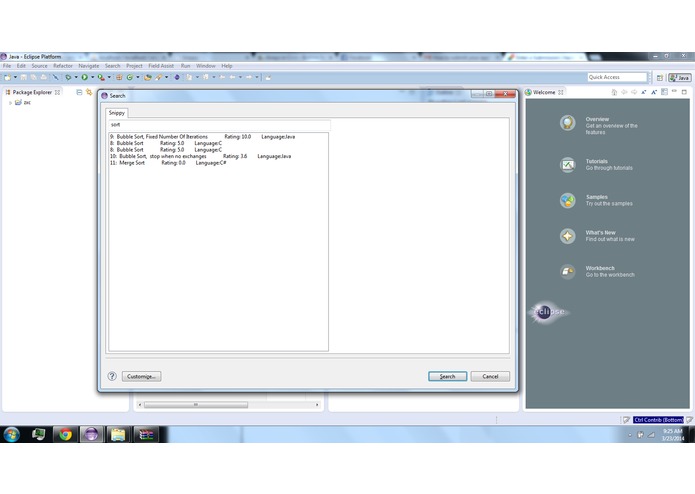Open the Help menu
The height and width of the screenshot is (494, 695).
coord(226,66)
